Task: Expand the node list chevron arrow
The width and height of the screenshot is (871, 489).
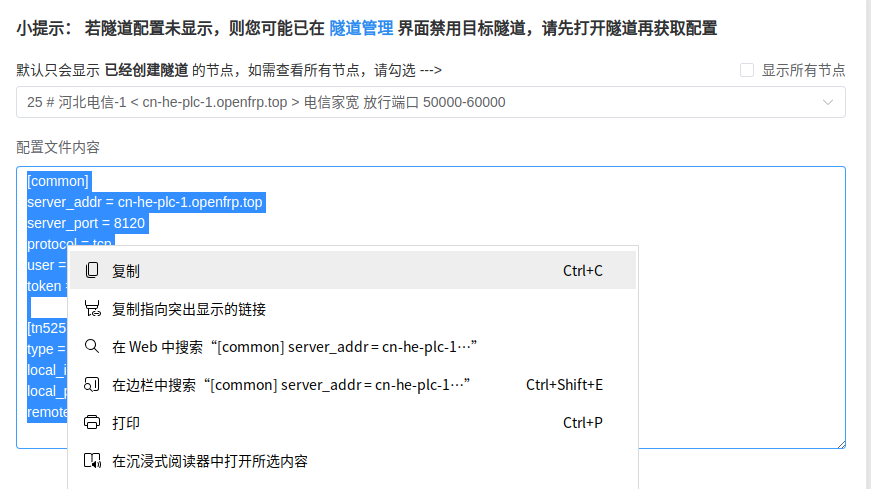Action: point(828,102)
